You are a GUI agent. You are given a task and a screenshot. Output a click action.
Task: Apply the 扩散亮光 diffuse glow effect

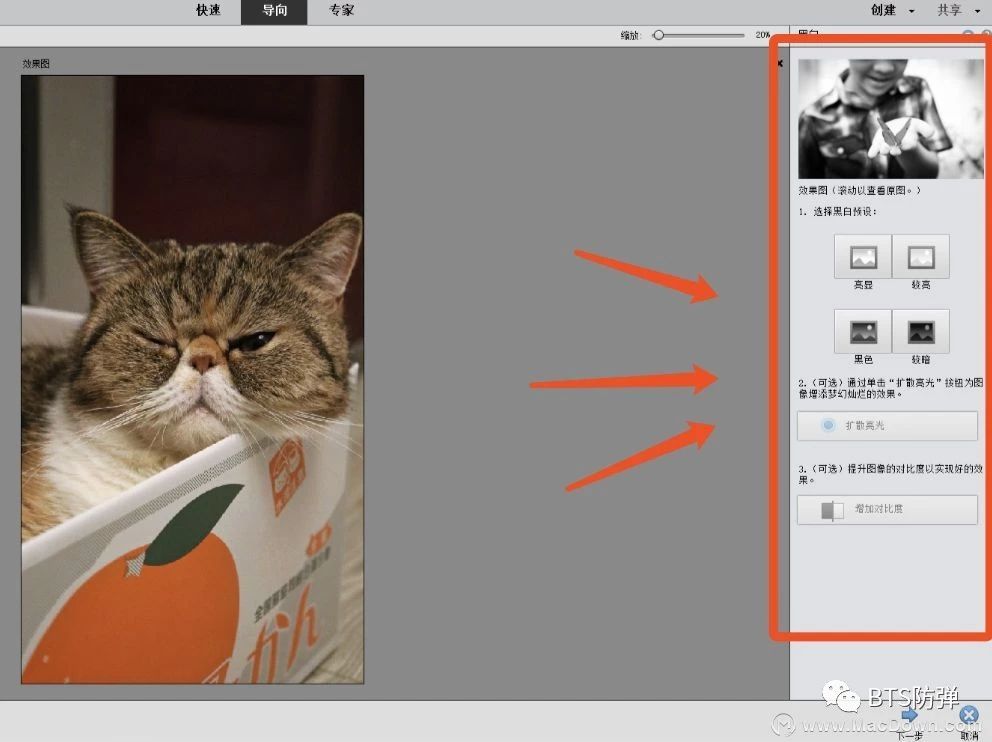coord(887,426)
